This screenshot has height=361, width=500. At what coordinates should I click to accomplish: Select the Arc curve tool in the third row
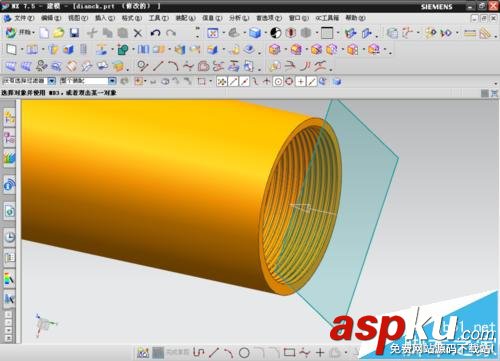173,66
